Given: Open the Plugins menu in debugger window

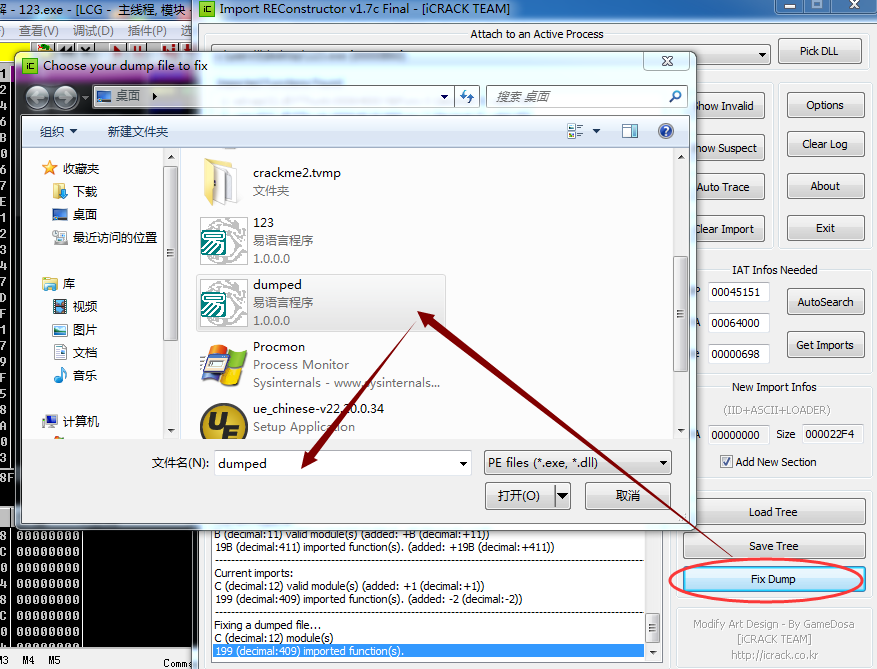Looking at the screenshot, I should click(x=147, y=31).
